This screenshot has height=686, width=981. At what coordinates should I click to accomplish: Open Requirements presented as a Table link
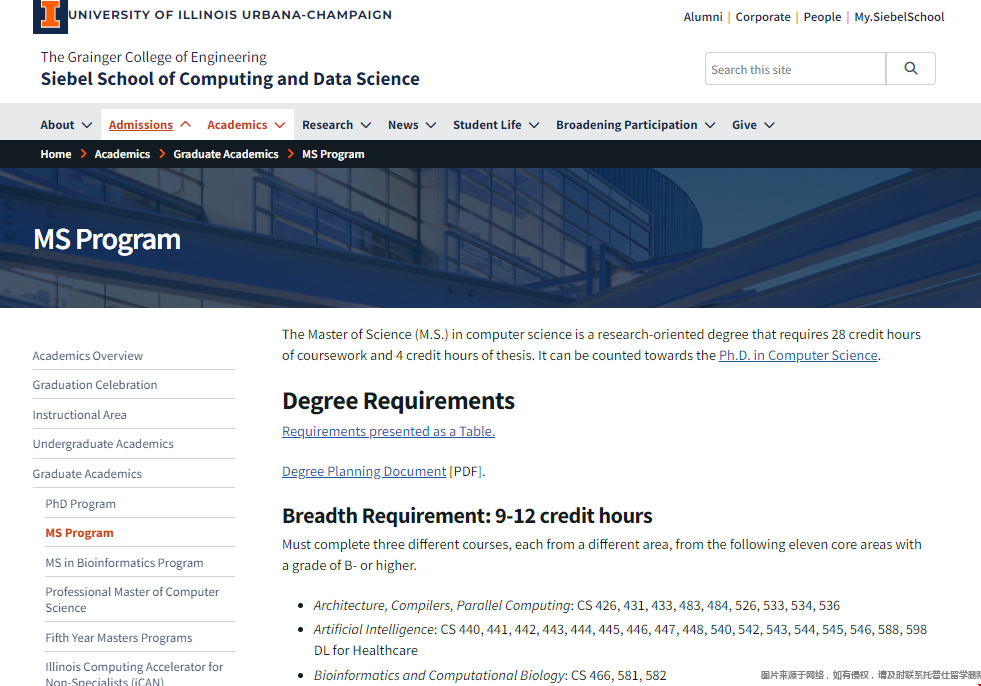pos(388,431)
